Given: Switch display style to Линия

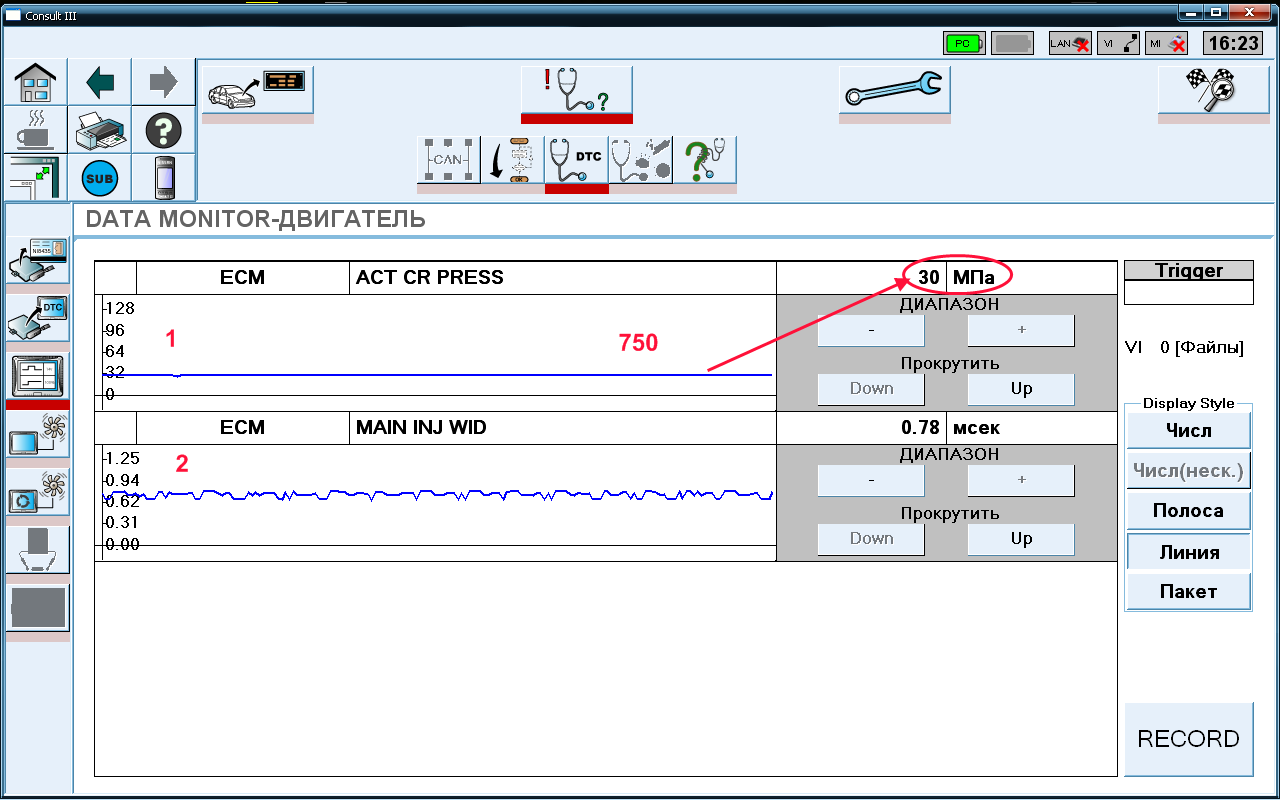Looking at the screenshot, I should pyautogui.click(x=1189, y=551).
